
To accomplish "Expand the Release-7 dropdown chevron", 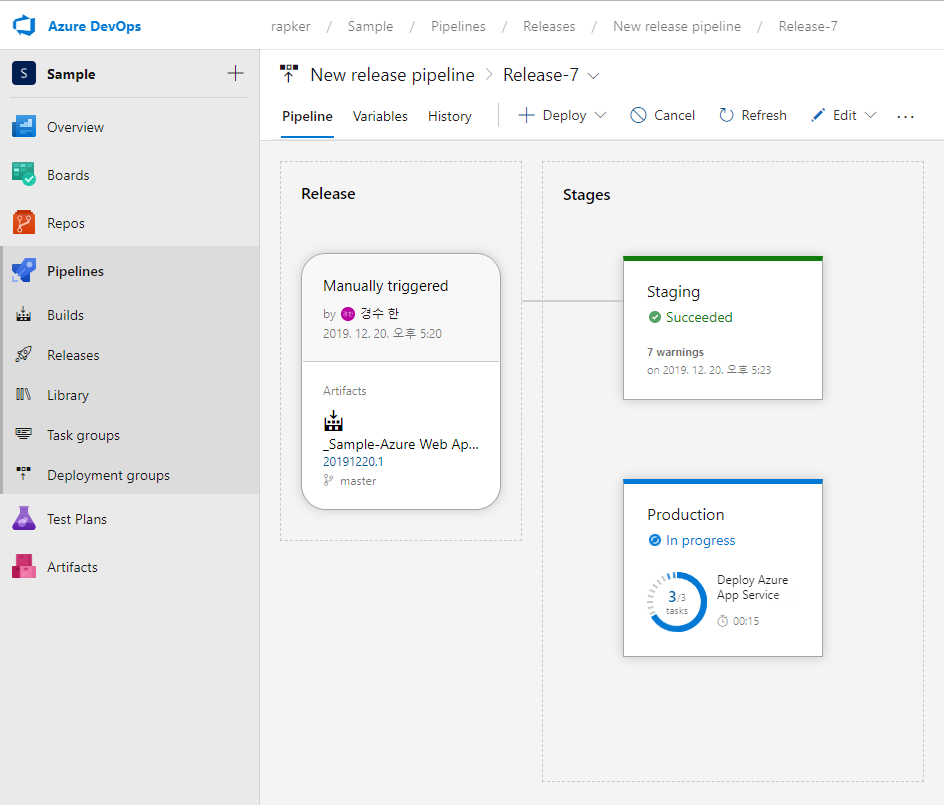I will coord(593,75).
